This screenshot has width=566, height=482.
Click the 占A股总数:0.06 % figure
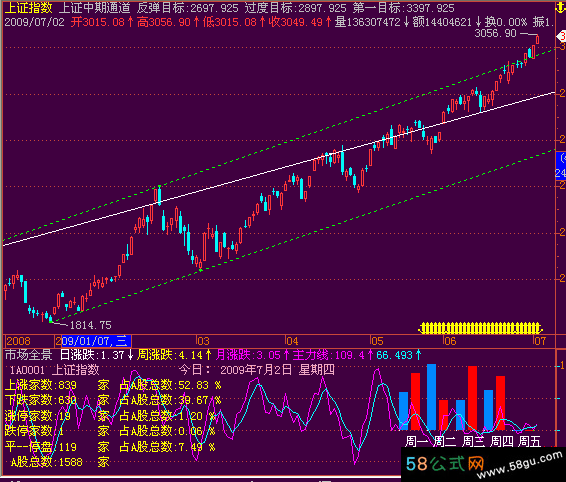point(167,431)
